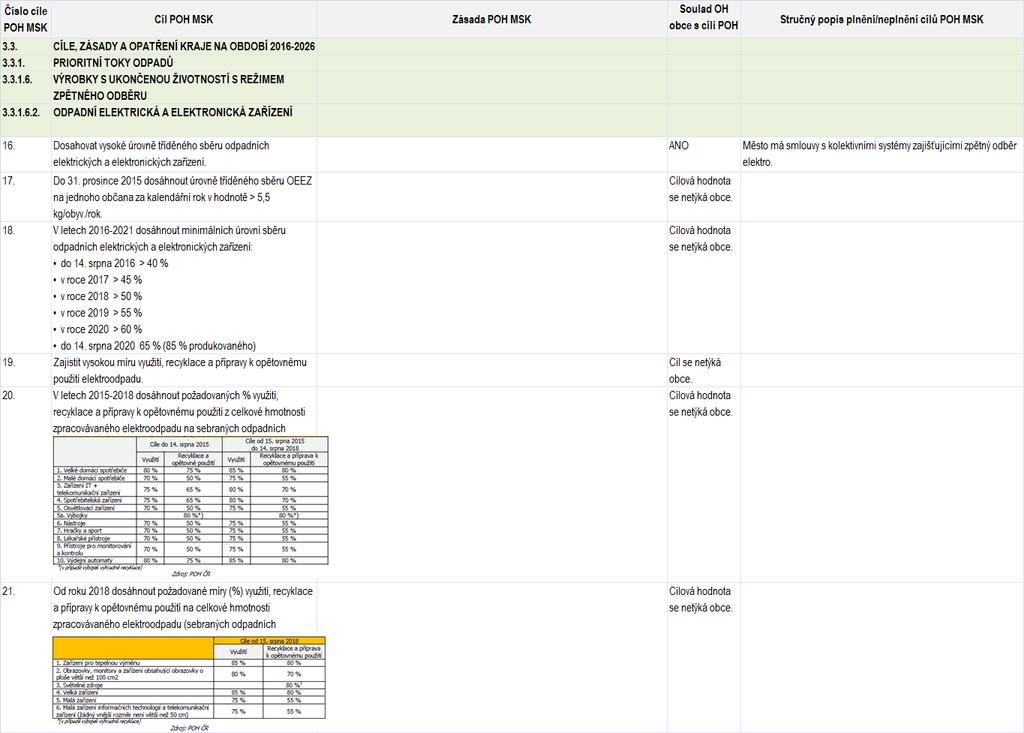1024x733 pixels.
Task: Click goal number '18.'
Action: (8, 231)
